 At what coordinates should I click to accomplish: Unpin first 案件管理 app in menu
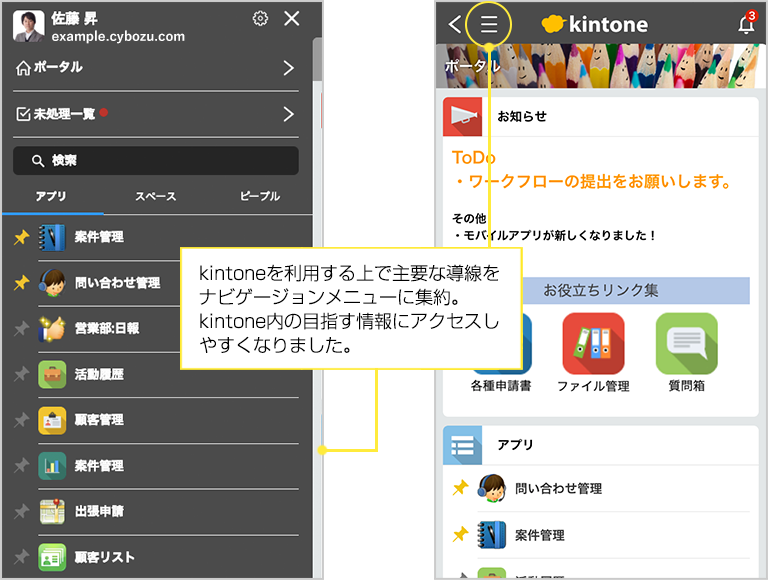(x=21, y=237)
